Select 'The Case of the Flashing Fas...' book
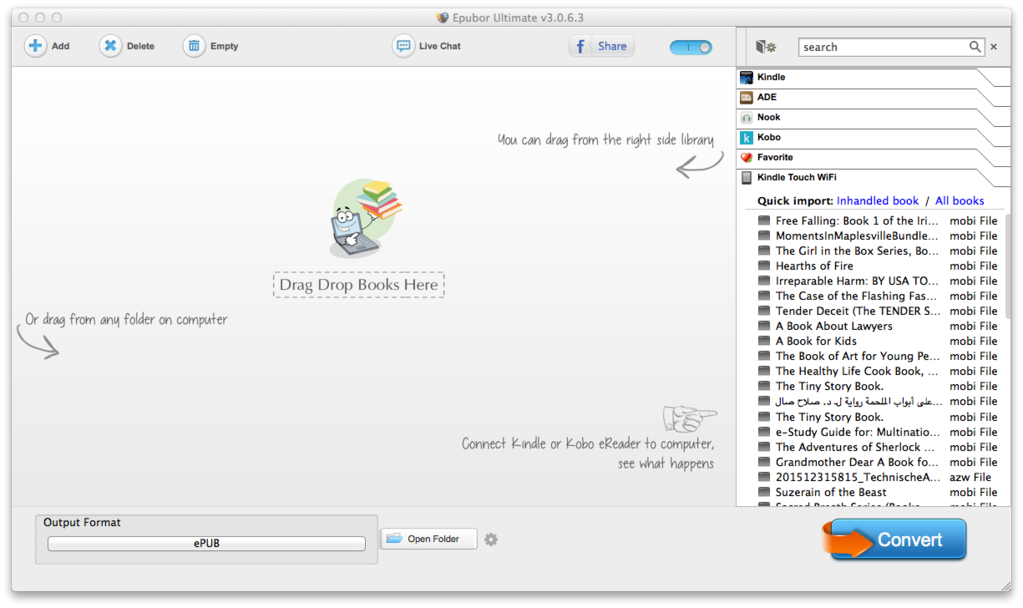This screenshot has height=608, width=1023. 877,296
